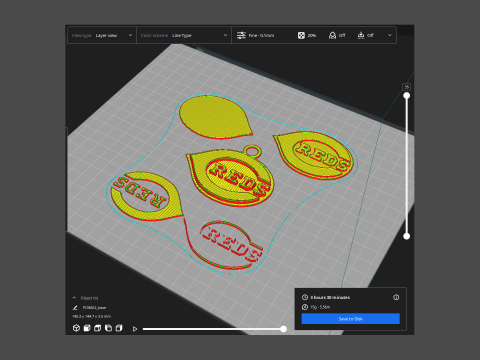Select the front view cube icon
Screen dimensions: 480x360
point(87,328)
